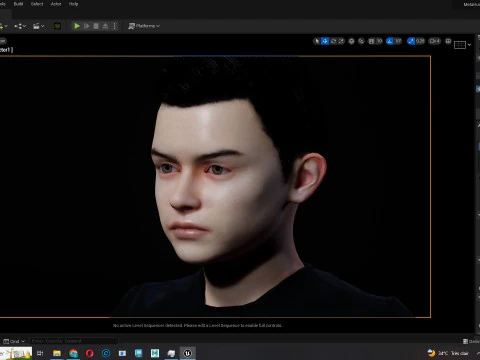The height and width of the screenshot is (360, 480).
Task: Open the Blueprints dropdown in toolbar
Action: tap(20, 26)
